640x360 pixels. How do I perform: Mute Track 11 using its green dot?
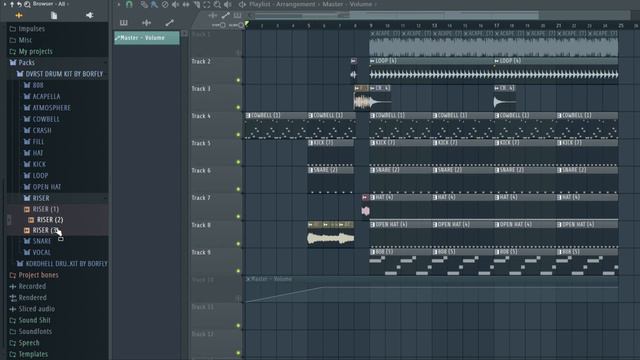pyautogui.click(x=238, y=326)
